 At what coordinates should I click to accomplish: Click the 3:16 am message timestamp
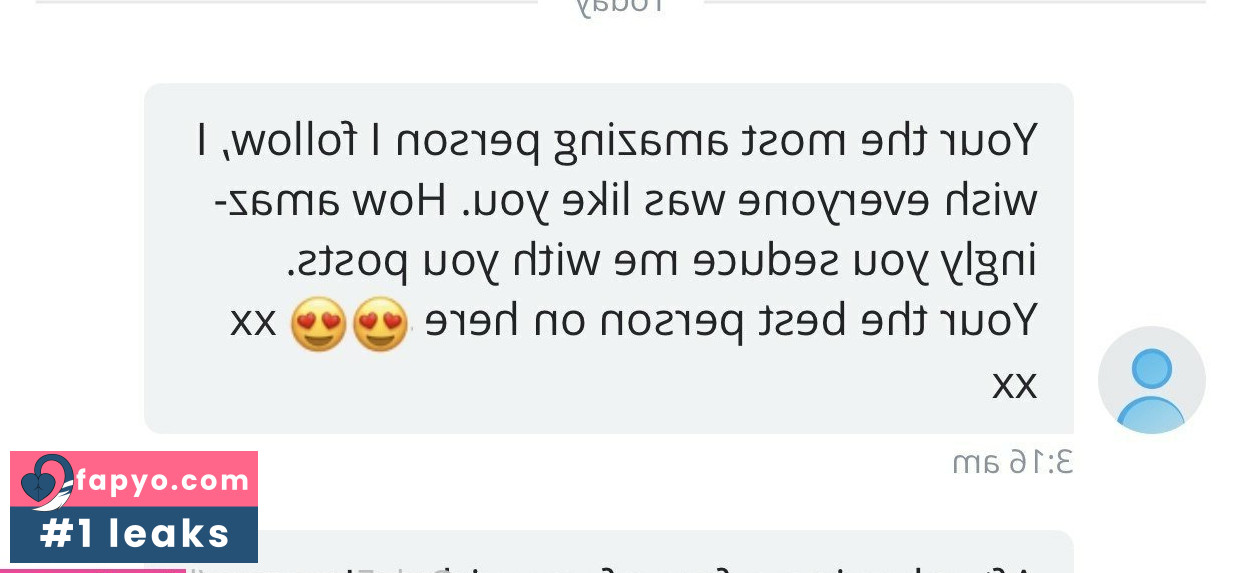pos(1012,462)
